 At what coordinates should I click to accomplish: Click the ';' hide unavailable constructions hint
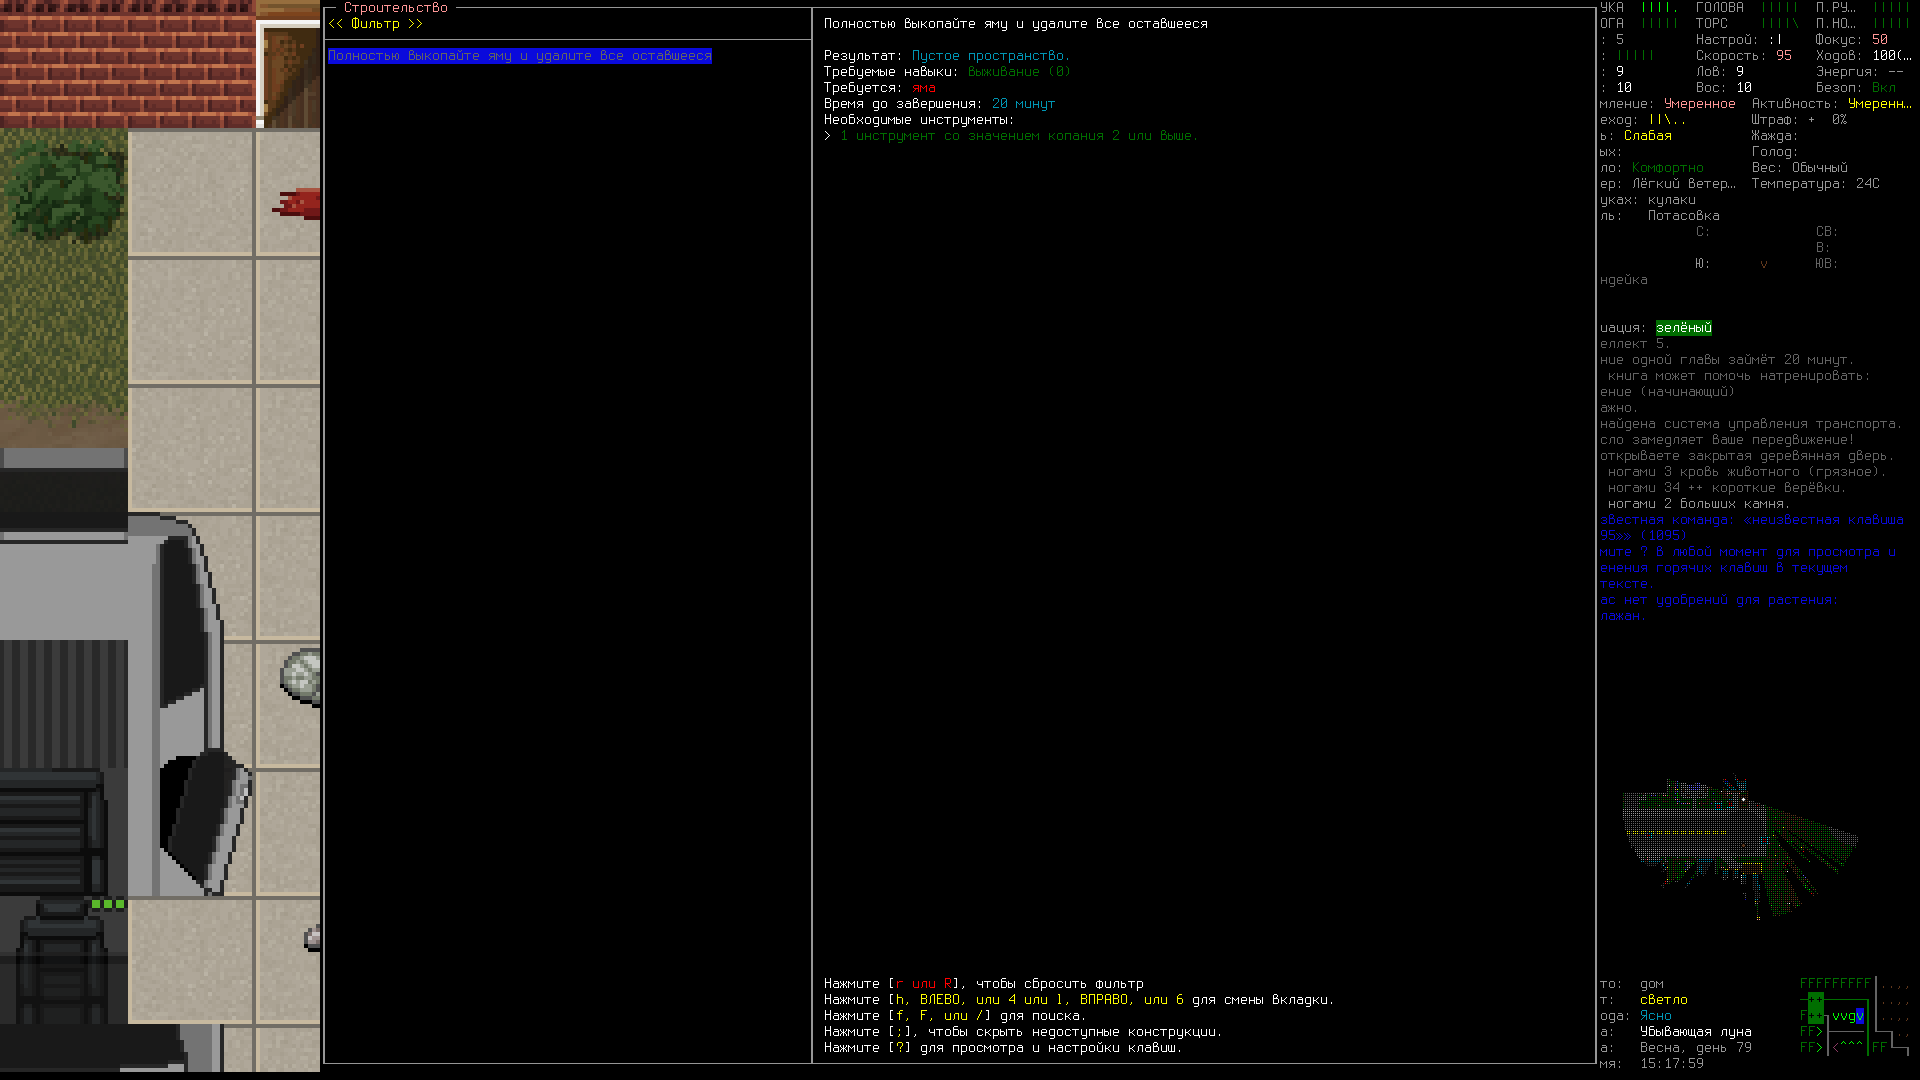point(900,1032)
